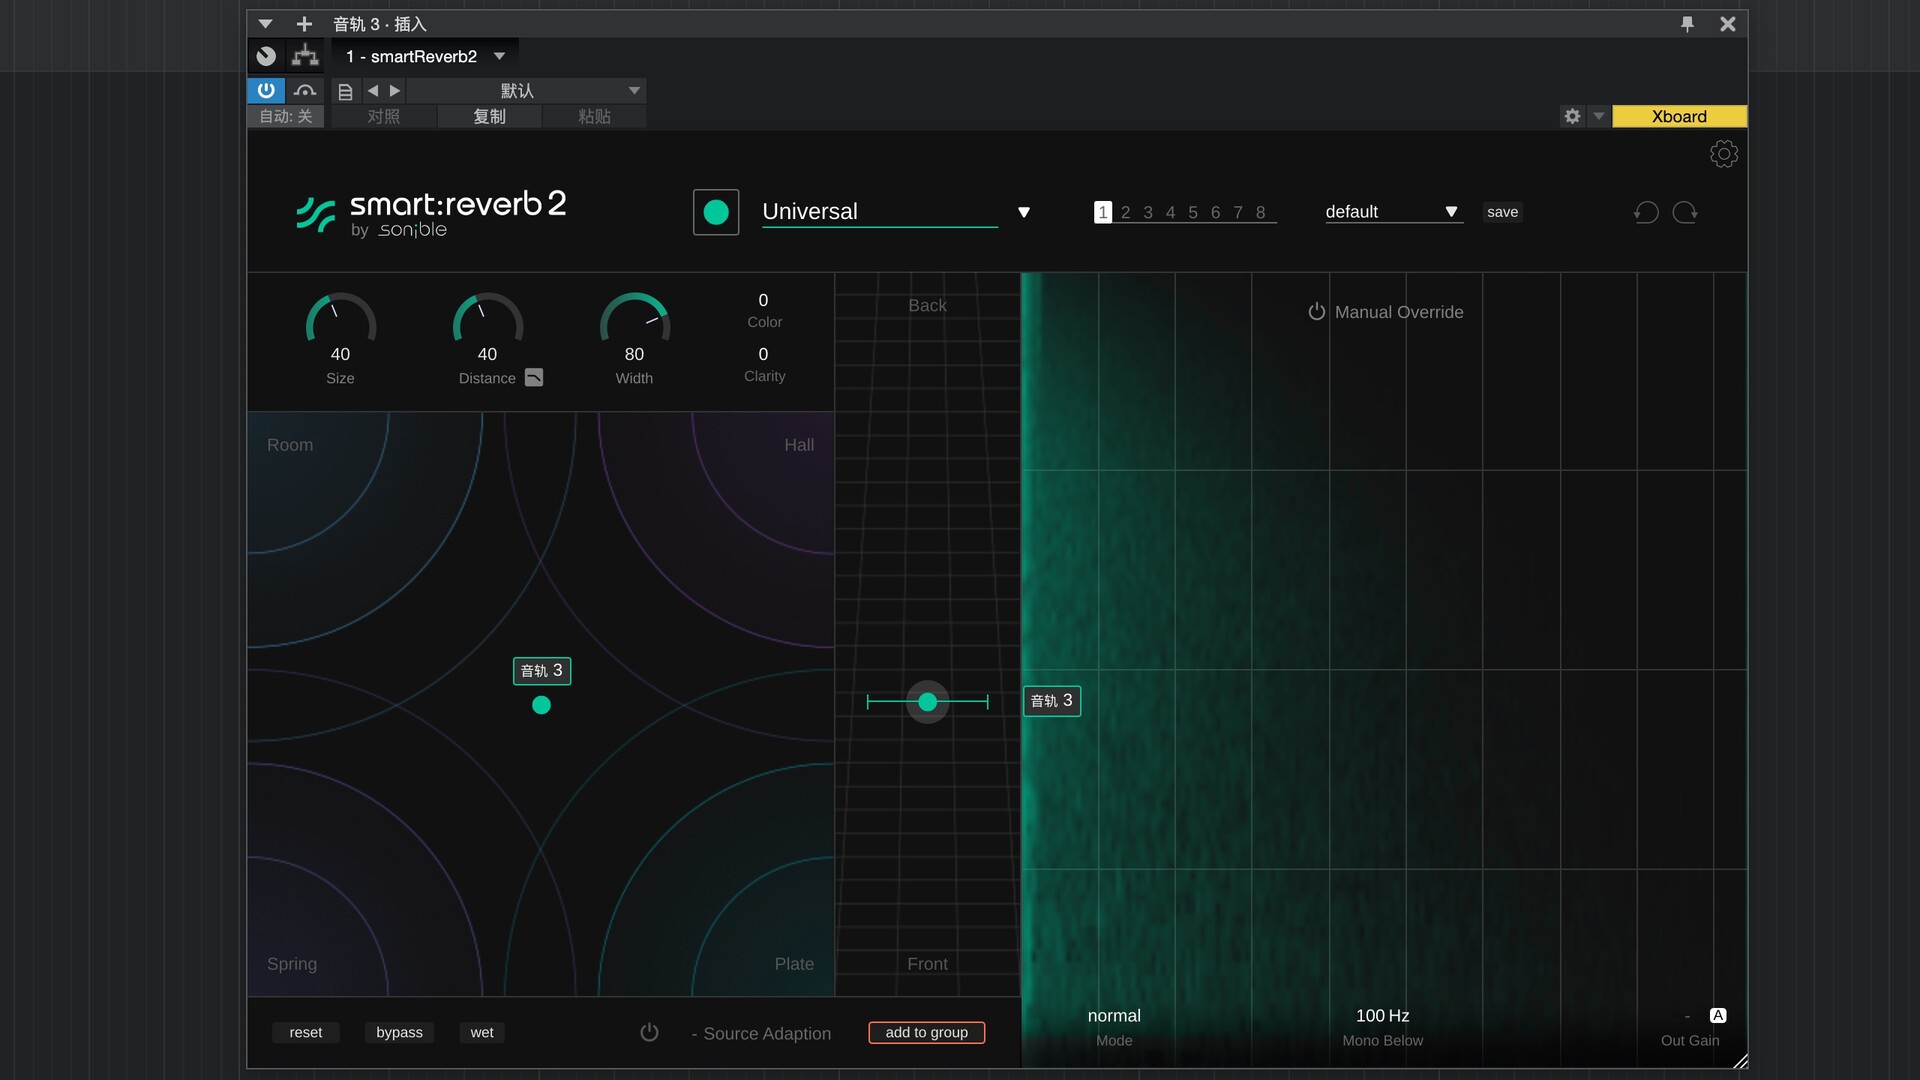Click the distance handle in Back-Front view

coord(927,702)
